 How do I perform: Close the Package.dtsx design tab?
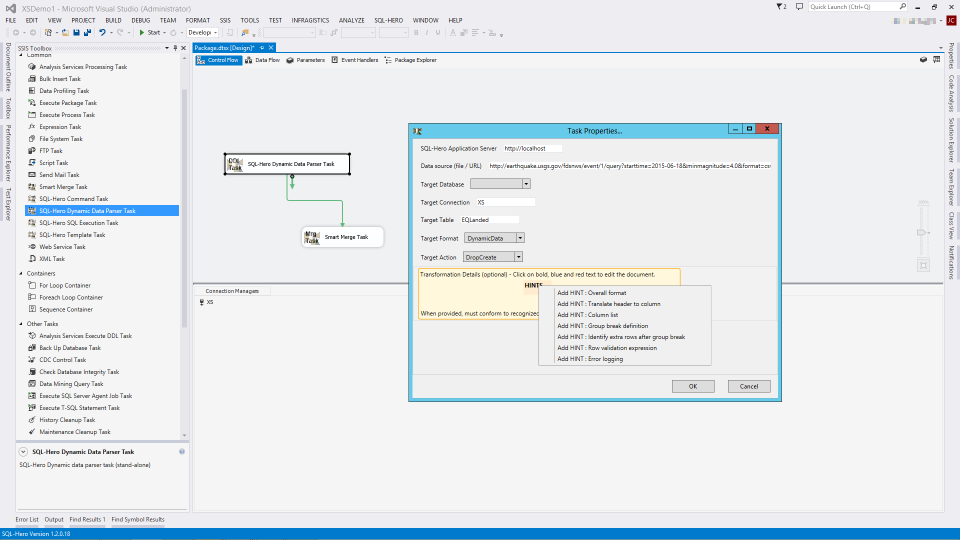coord(271,48)
